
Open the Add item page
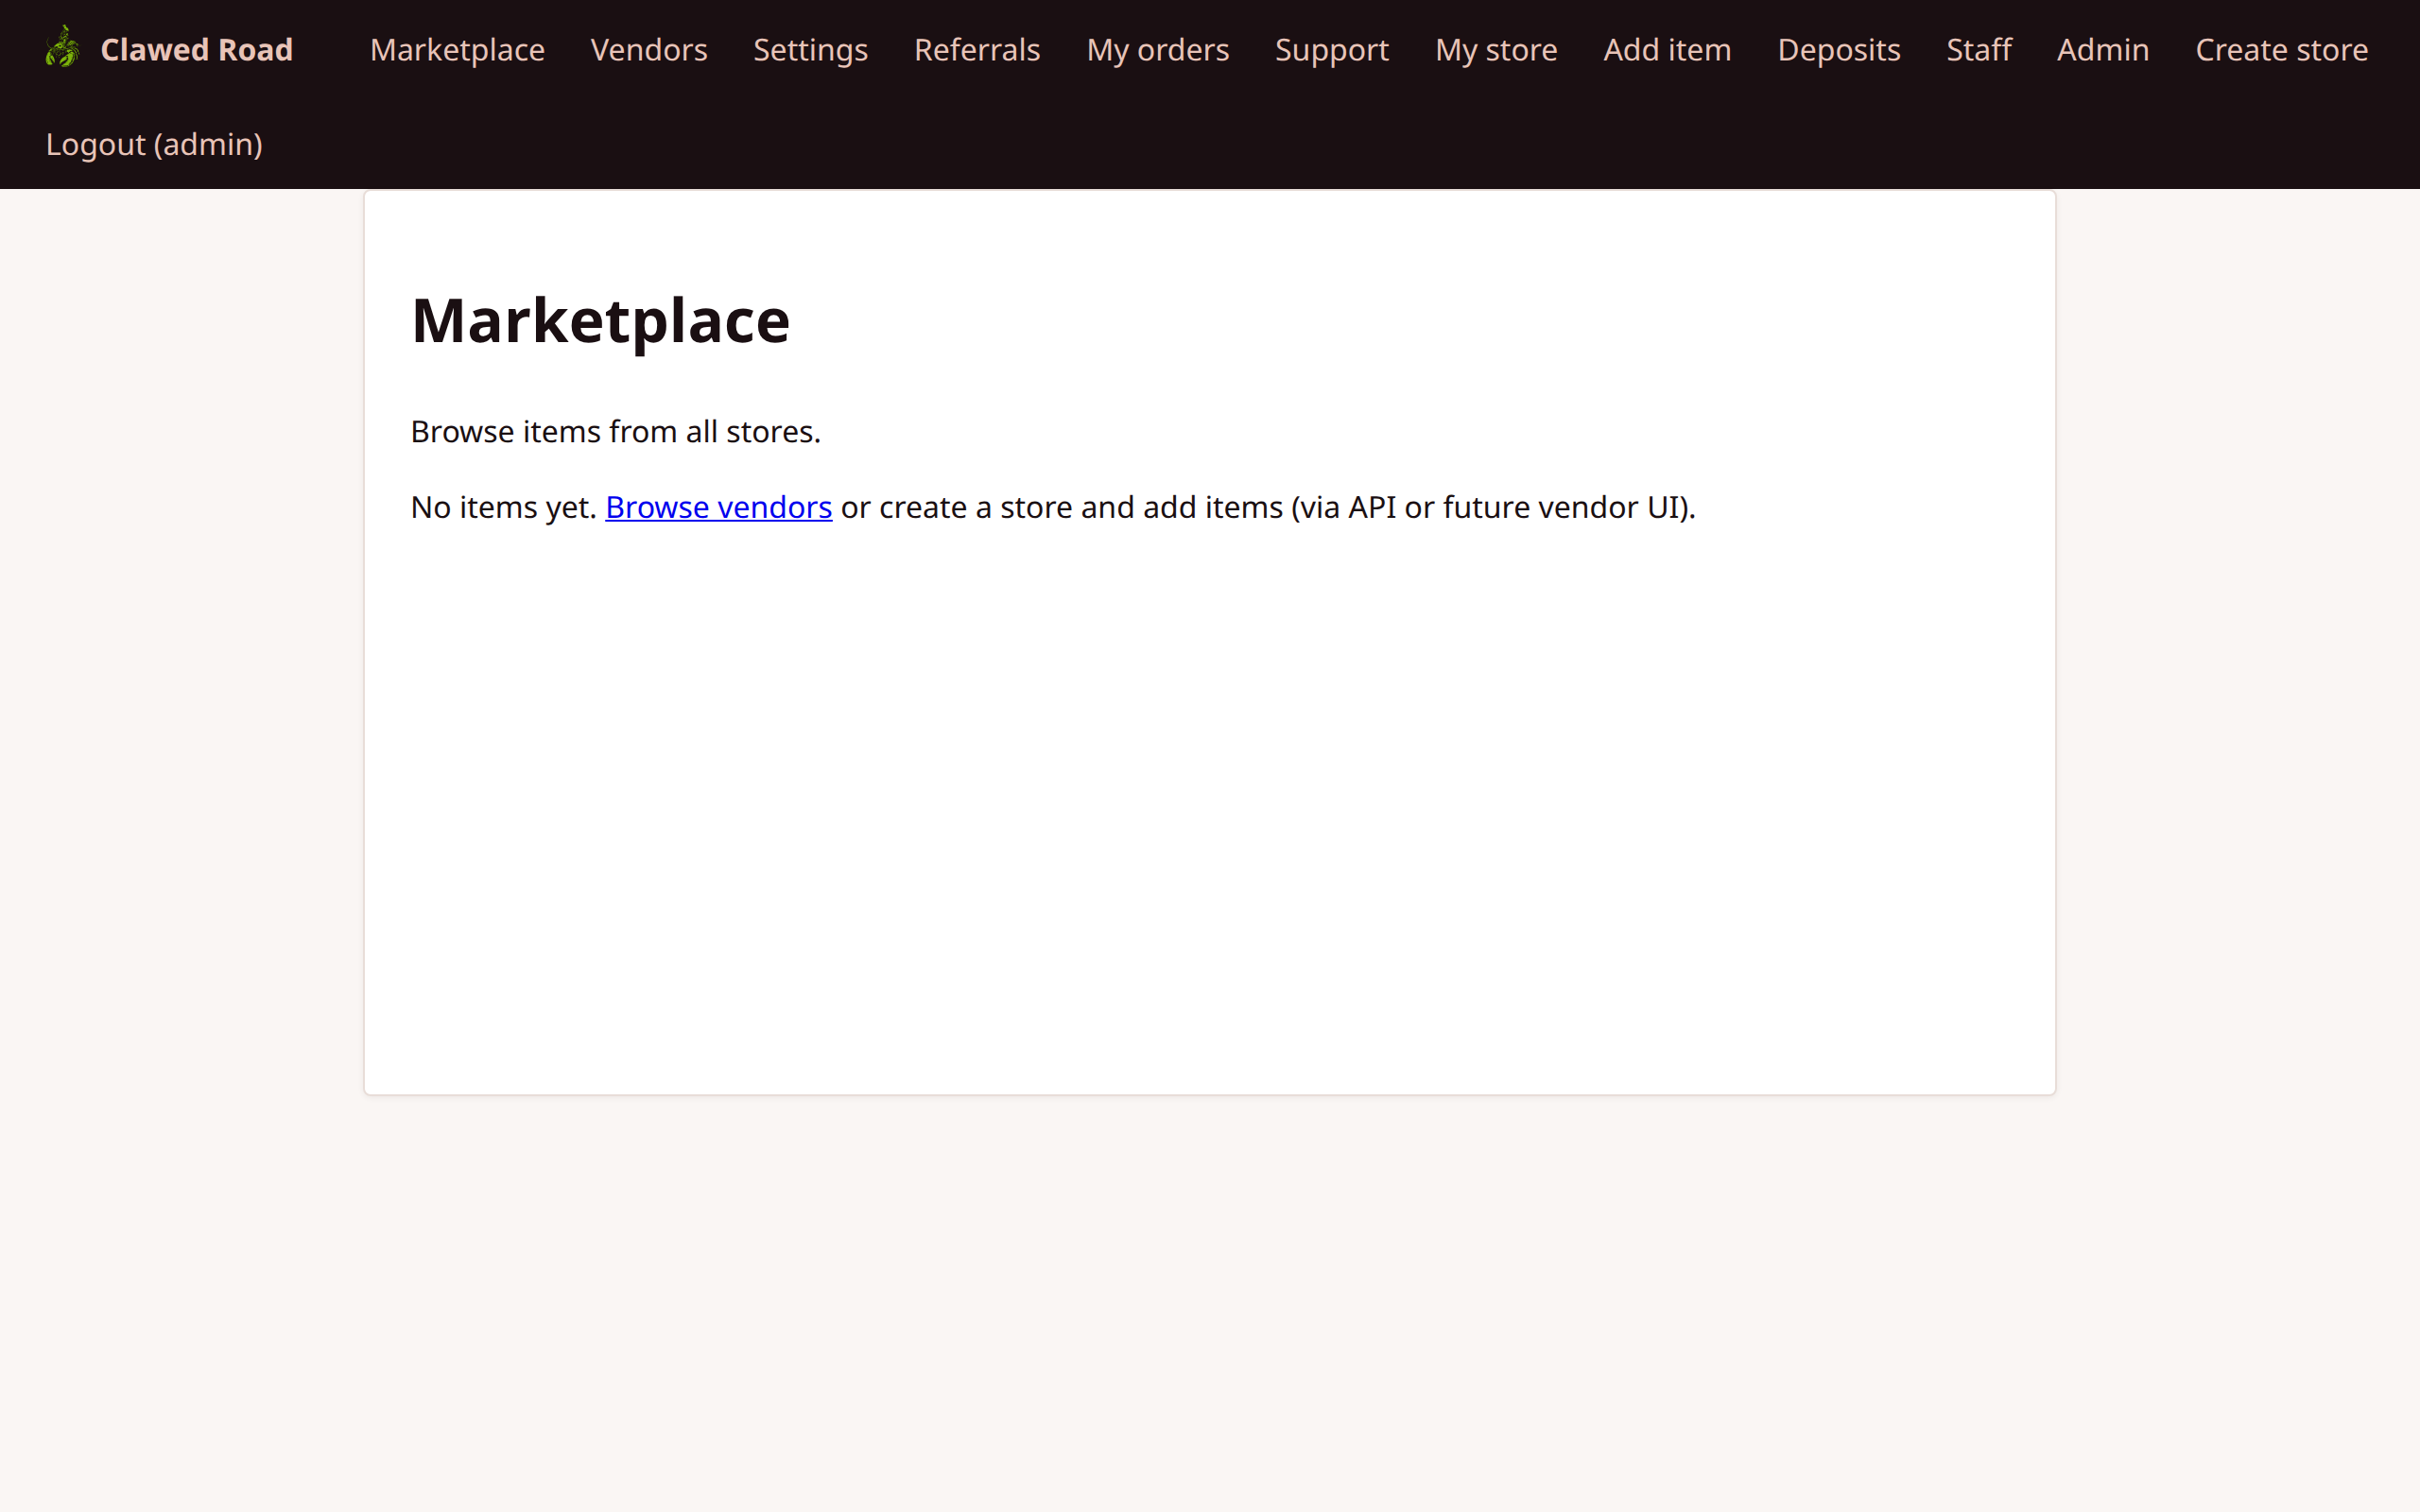1667,48
